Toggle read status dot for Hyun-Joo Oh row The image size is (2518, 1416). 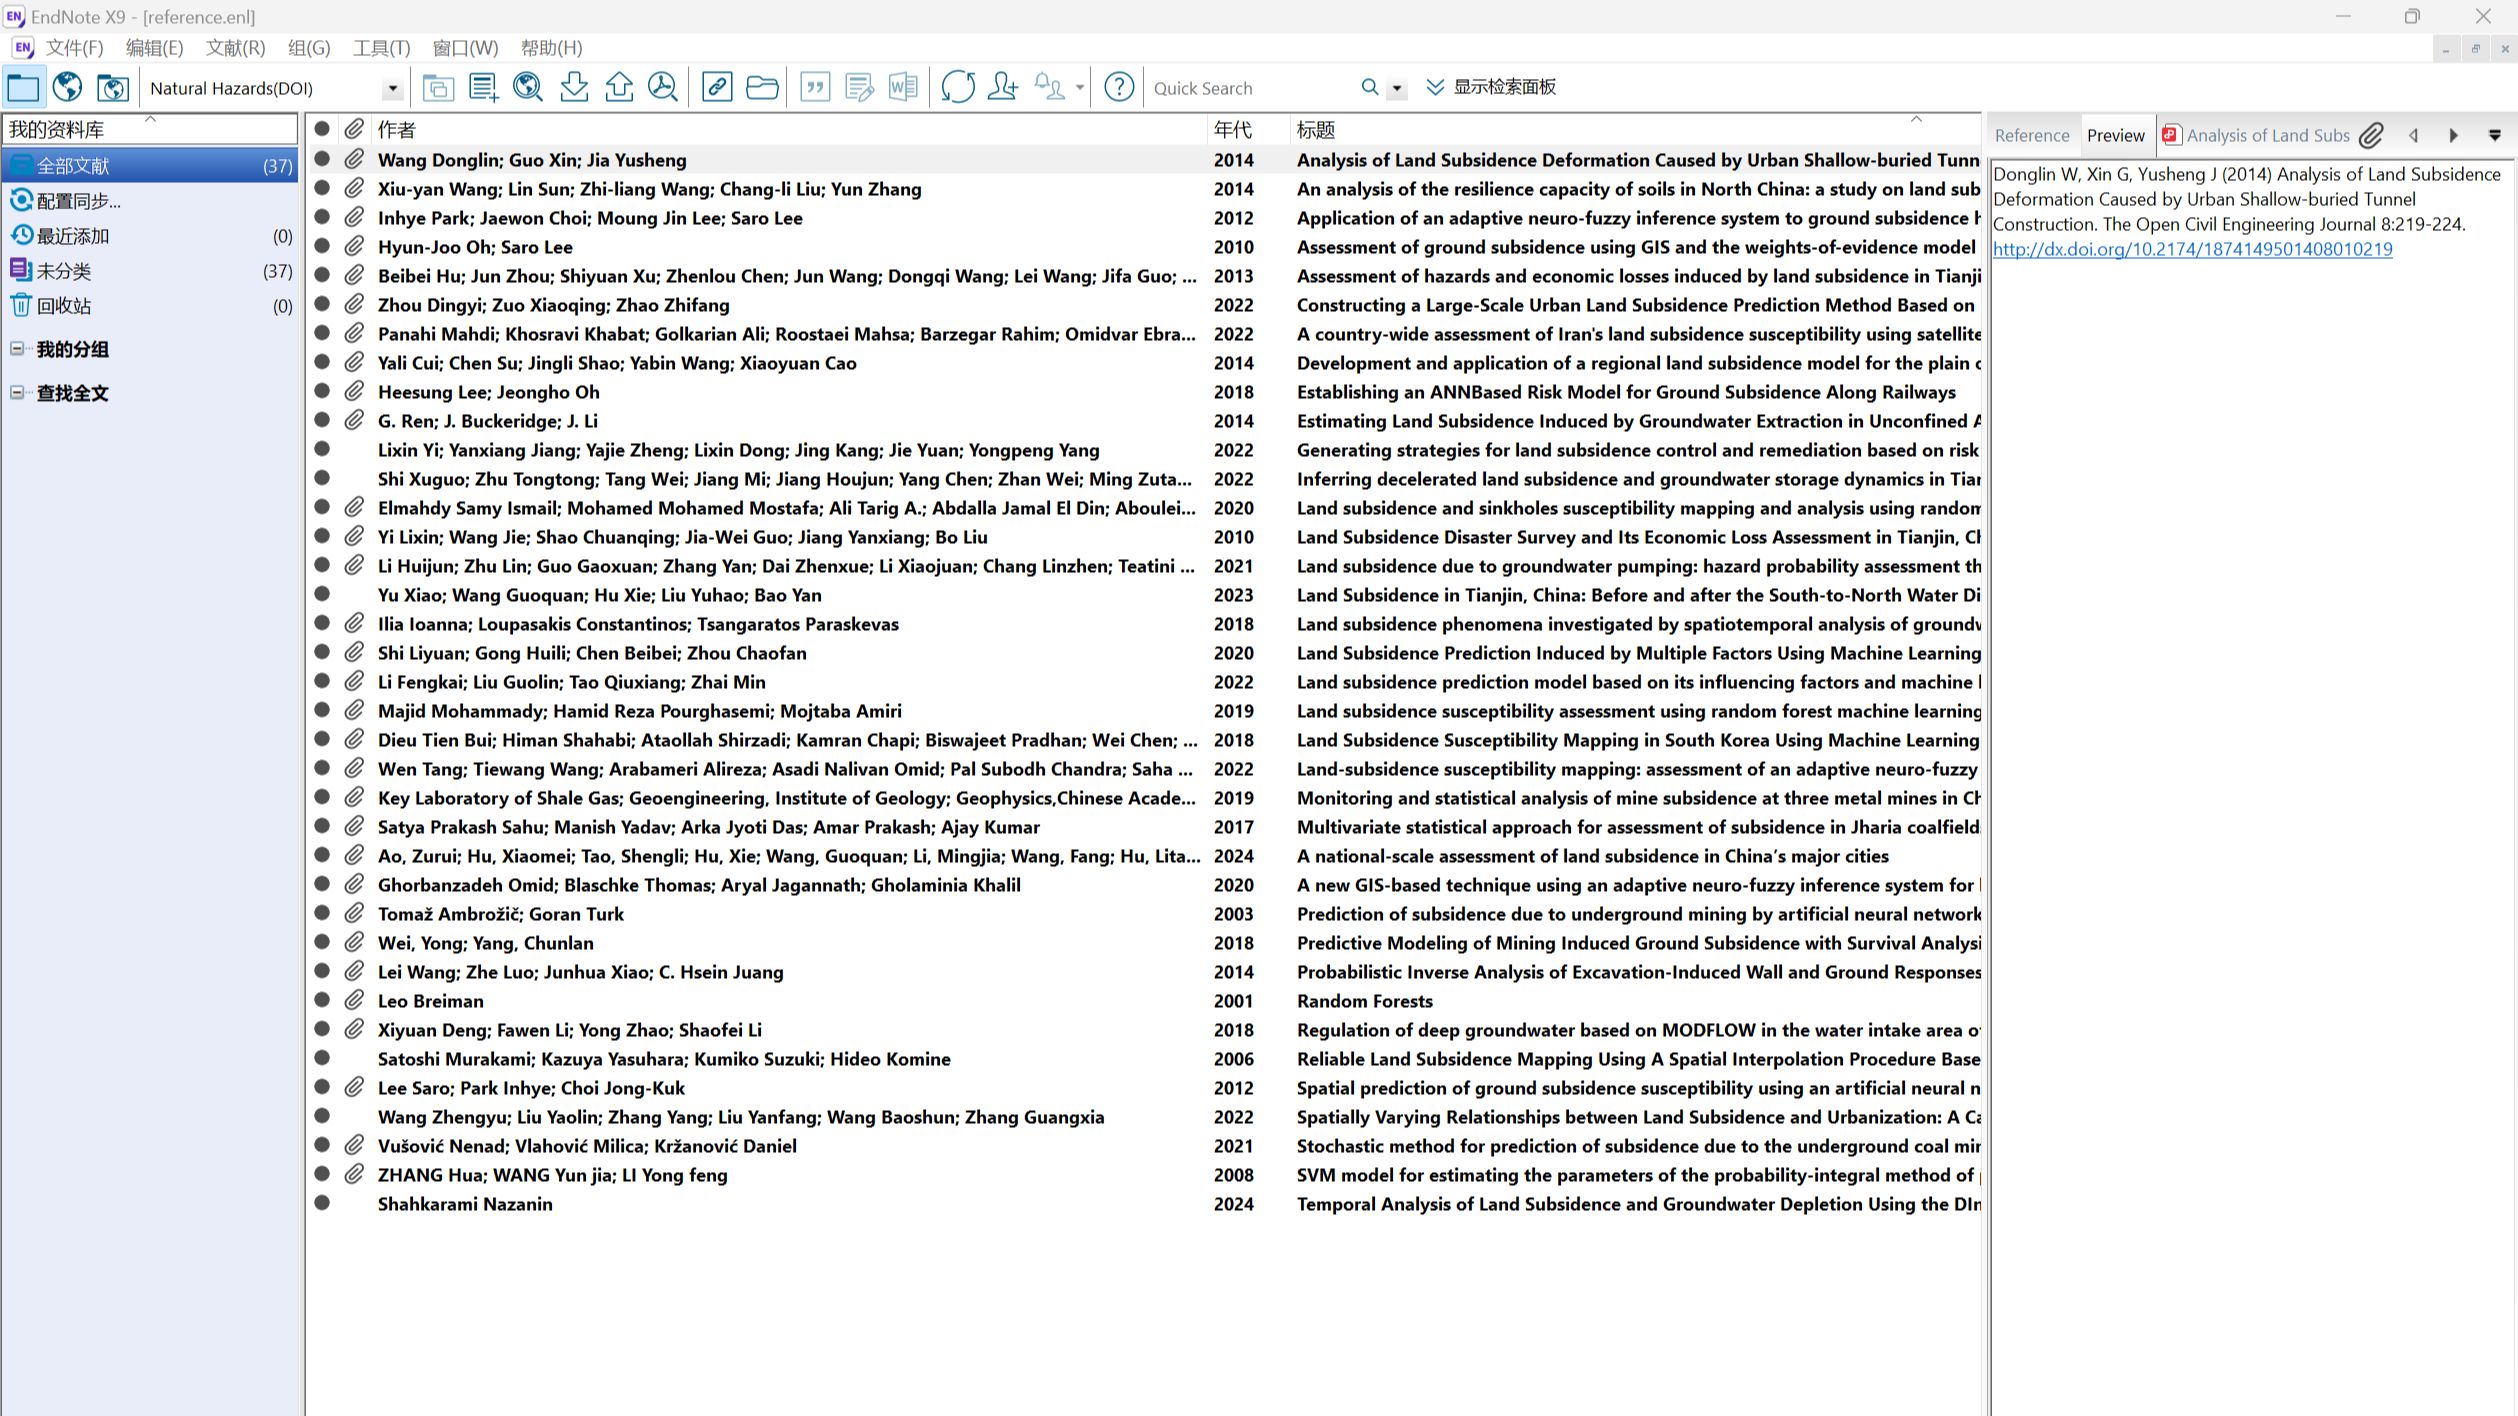pyautogui.click(x=322, y=246)
